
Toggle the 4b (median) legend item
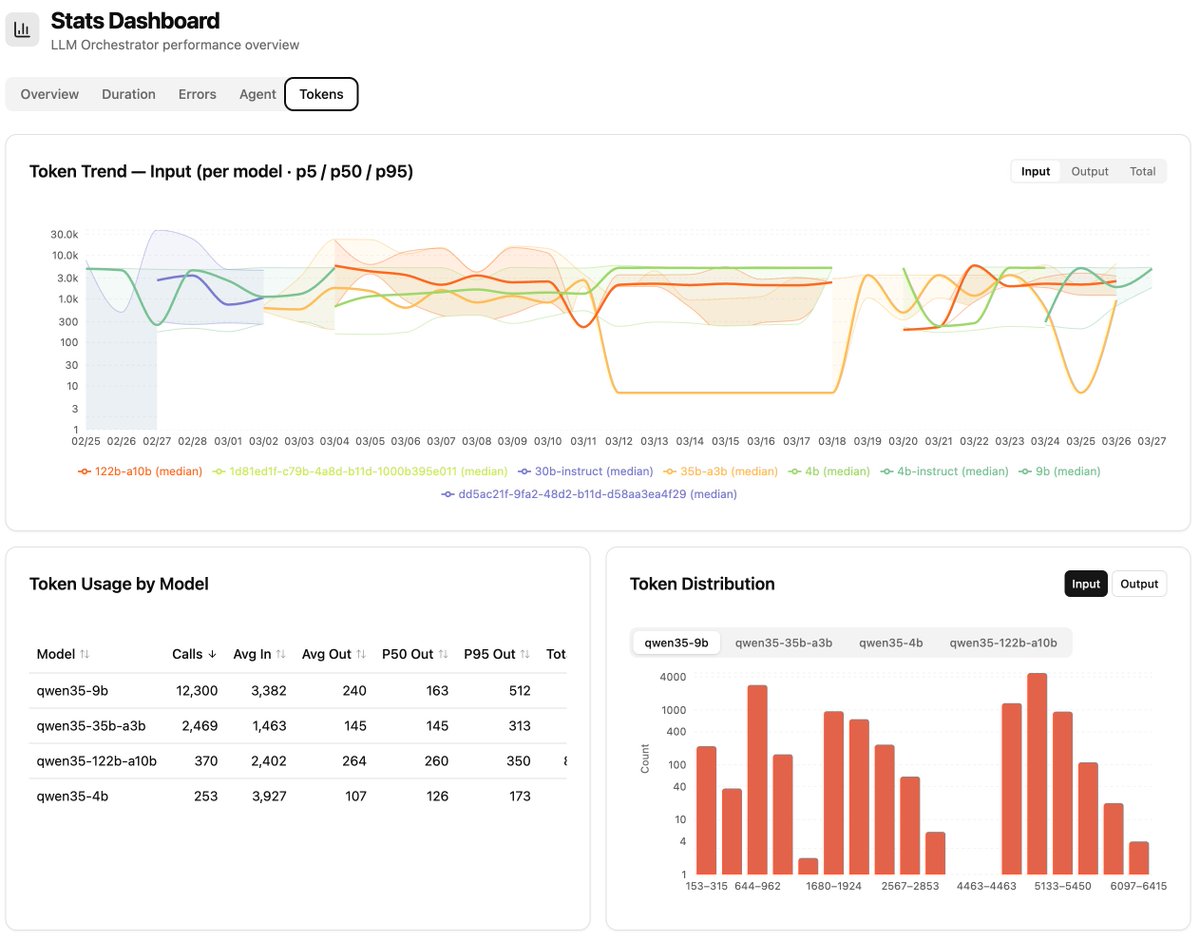click(x=829, y=471)
